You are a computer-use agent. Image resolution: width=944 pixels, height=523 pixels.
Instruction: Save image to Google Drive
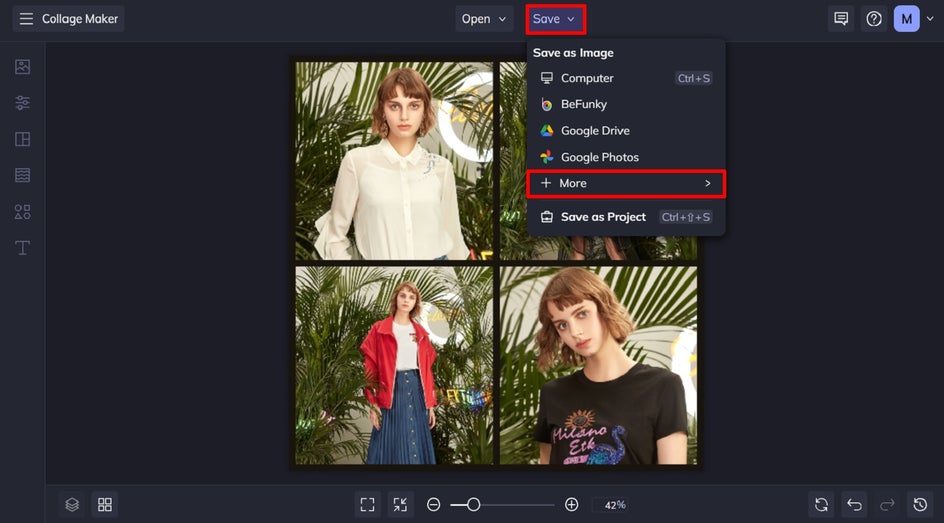[626, 131]
